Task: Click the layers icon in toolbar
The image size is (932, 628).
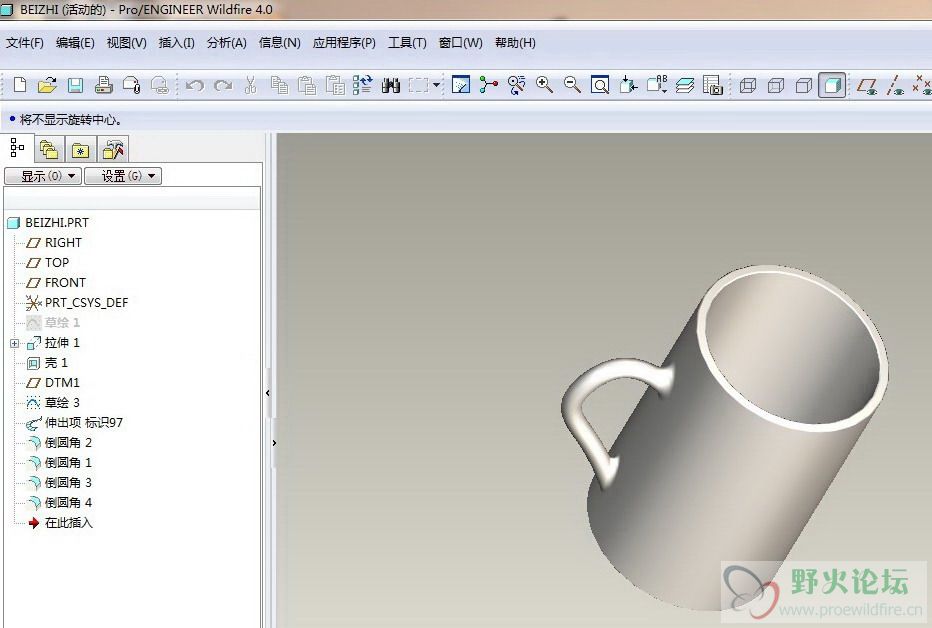Action: 685,86
